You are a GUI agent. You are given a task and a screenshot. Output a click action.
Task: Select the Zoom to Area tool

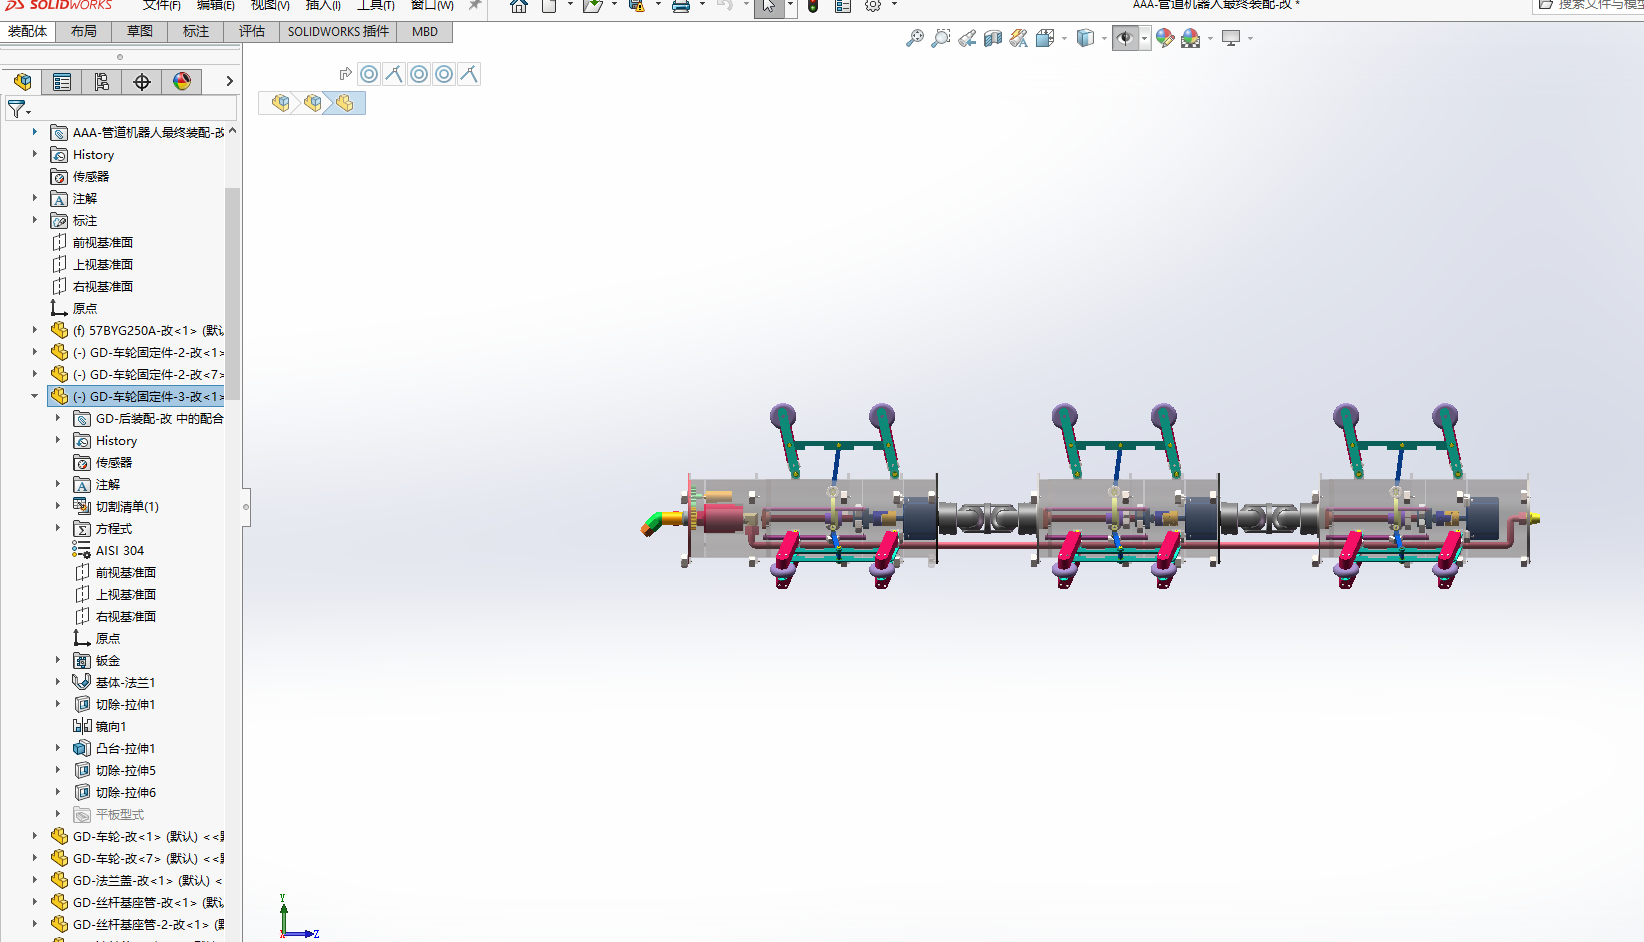(x=941, y=38)
